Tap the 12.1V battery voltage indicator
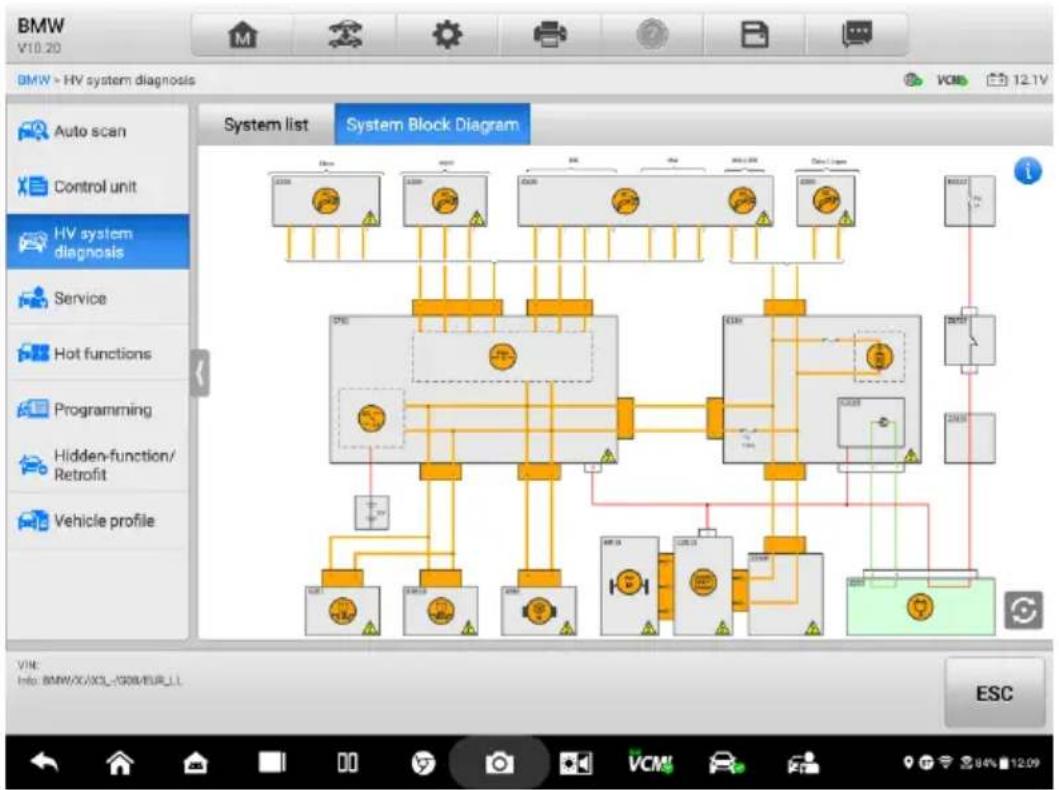 click(1017, 80)
